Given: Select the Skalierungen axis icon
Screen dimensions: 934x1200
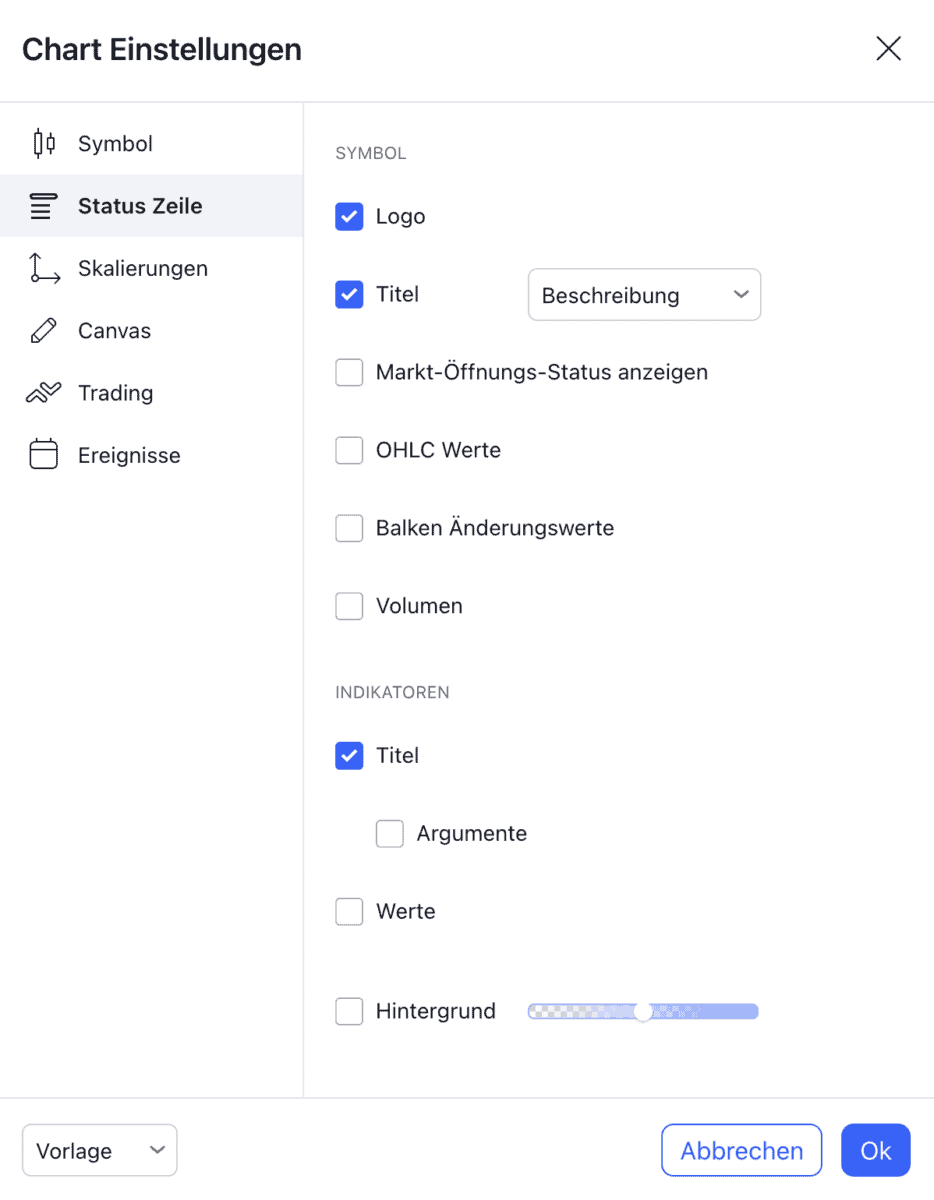Looking at the screenshot, I should click(44, 268).
